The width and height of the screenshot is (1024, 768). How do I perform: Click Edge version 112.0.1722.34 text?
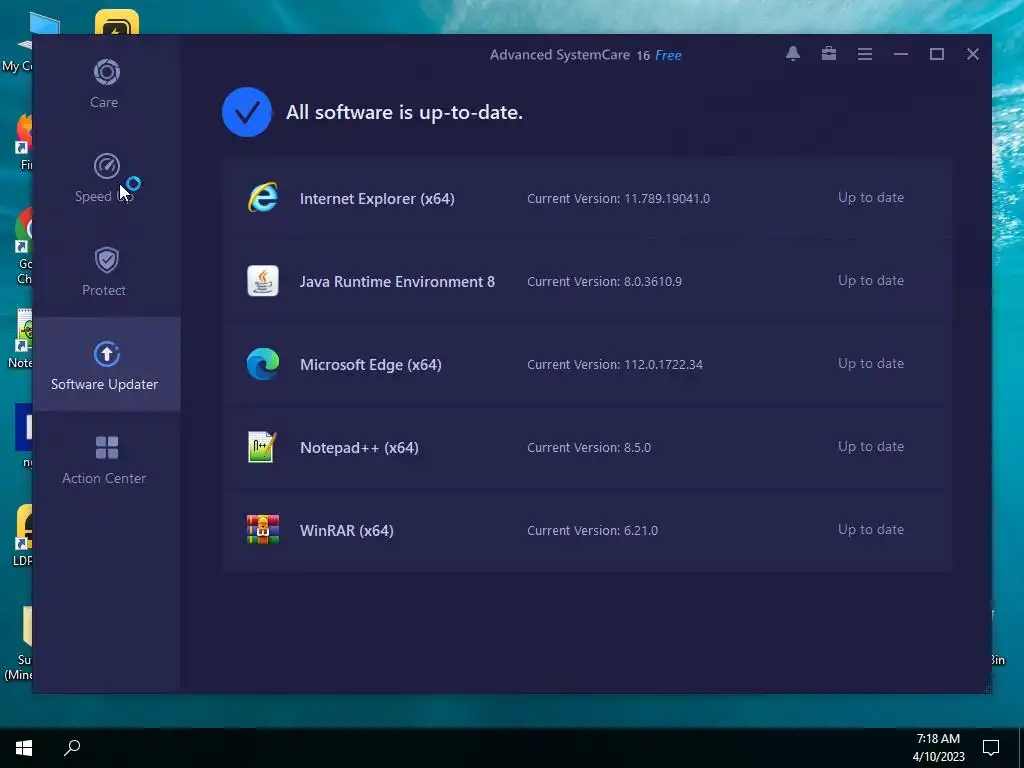(x=615, y=364)
